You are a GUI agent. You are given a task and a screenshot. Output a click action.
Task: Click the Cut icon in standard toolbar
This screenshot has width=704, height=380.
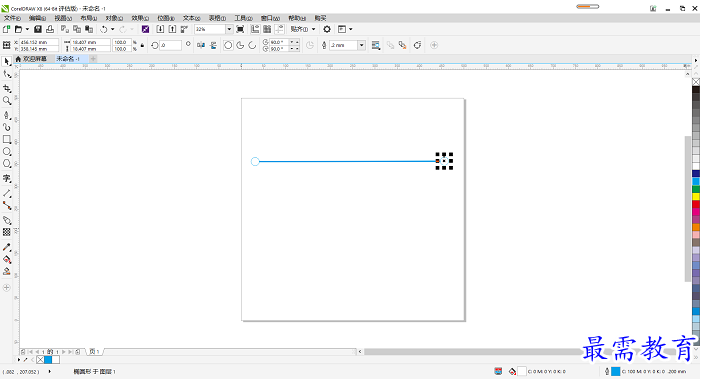(65, 29)
